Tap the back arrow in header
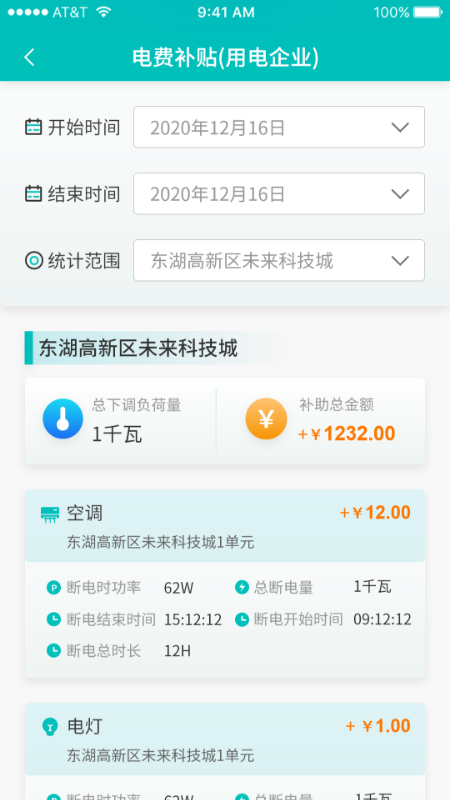The height and width of the screenshot is (800, 450). coord(30,57)
